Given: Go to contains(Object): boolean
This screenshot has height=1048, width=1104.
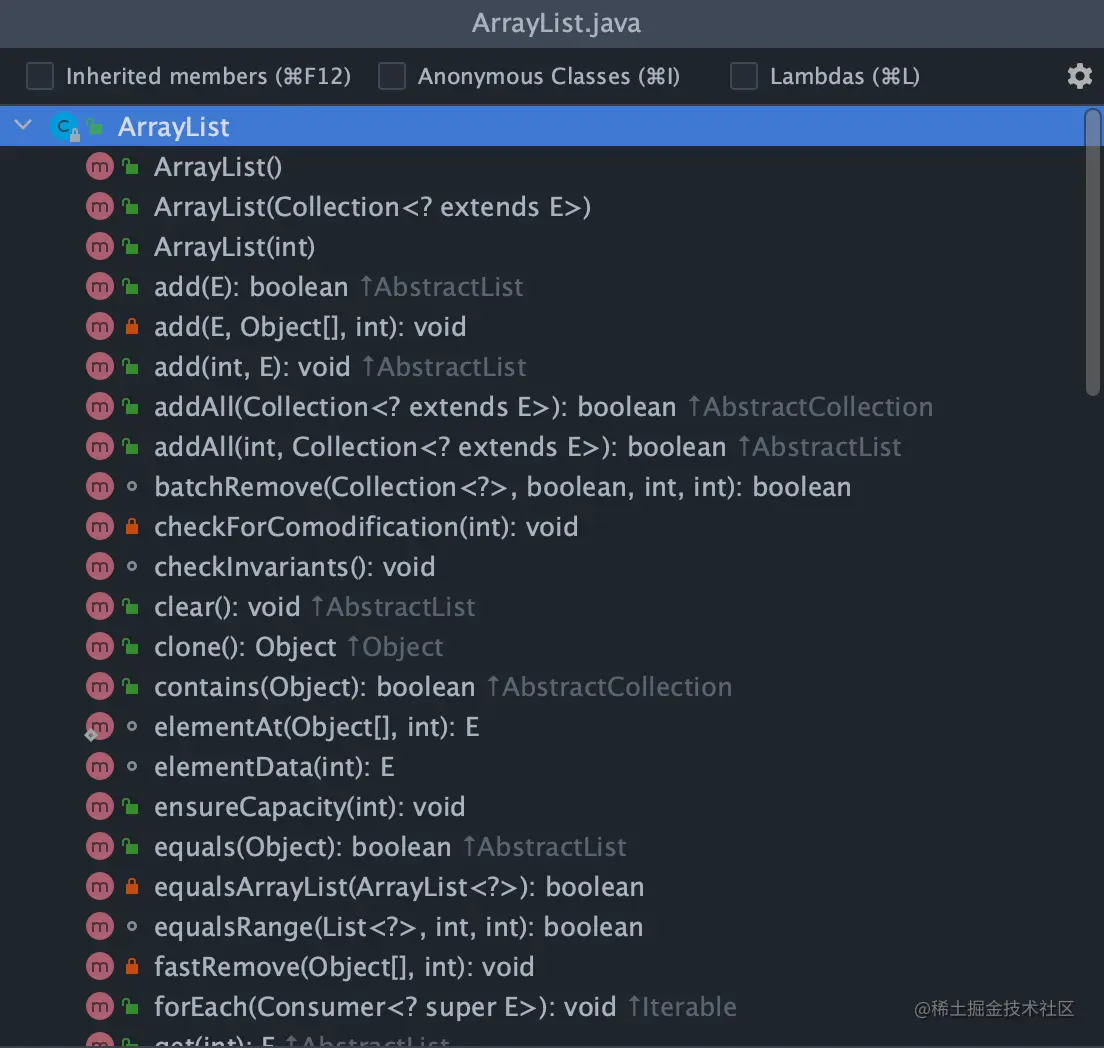Looking at the screenshot, I should (314, 687).
